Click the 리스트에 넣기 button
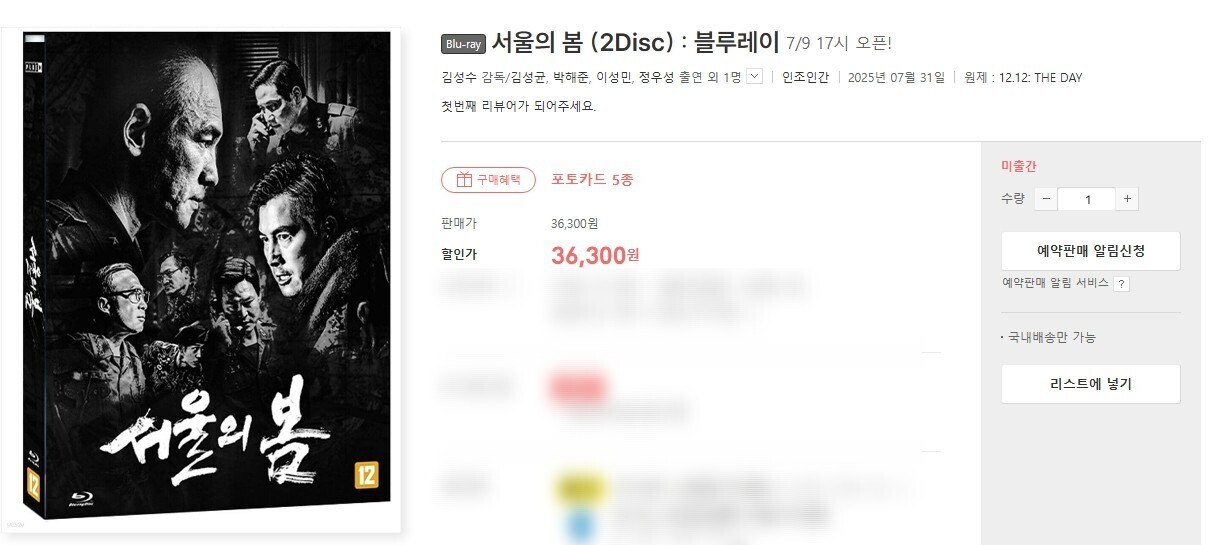 [x=1090, y=384]
